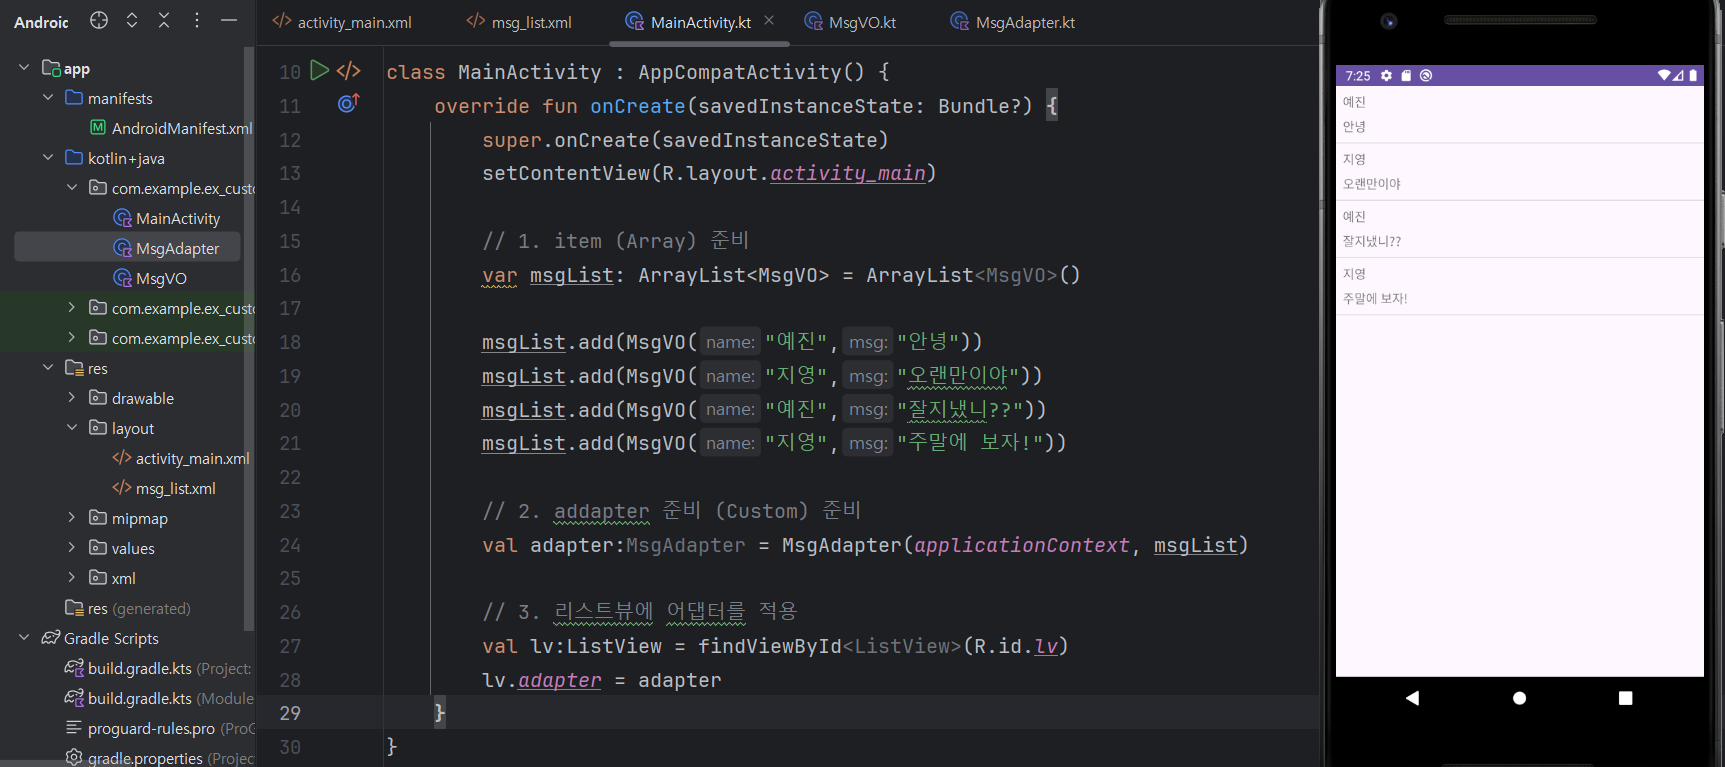Collapse the app module node
Viewport: 1725px width, 767px height.
[24, 67]
